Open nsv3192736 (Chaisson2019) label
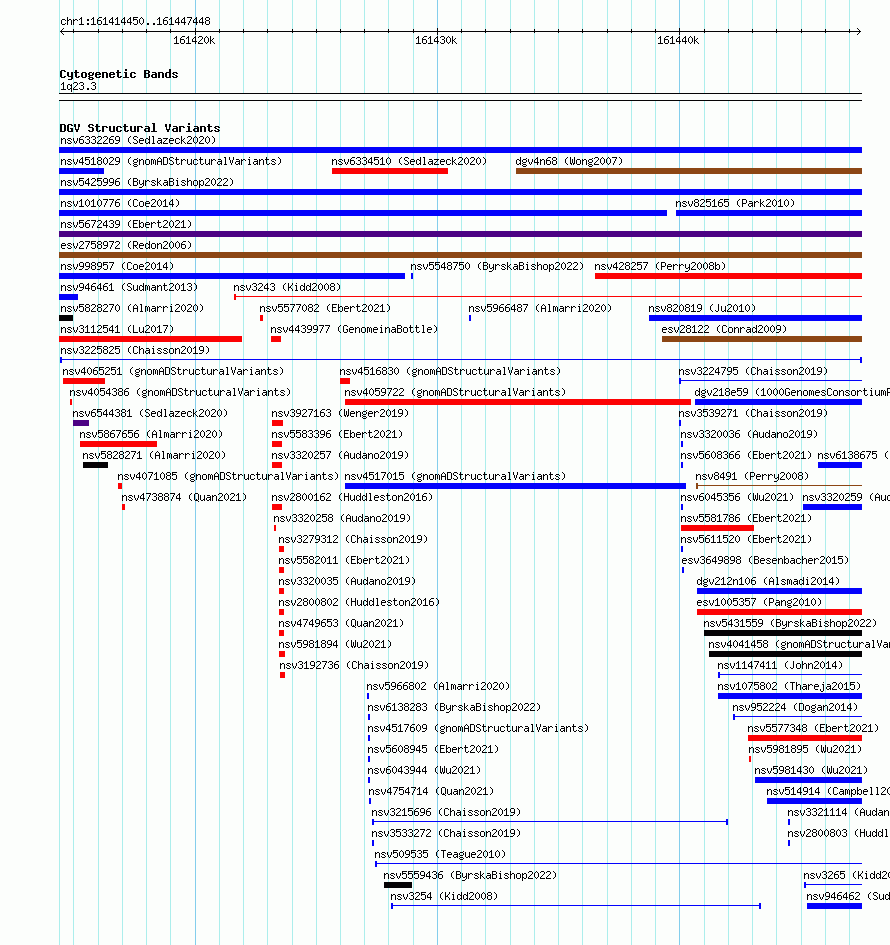This screenshot has width=890, height=945. coord(354,666)
